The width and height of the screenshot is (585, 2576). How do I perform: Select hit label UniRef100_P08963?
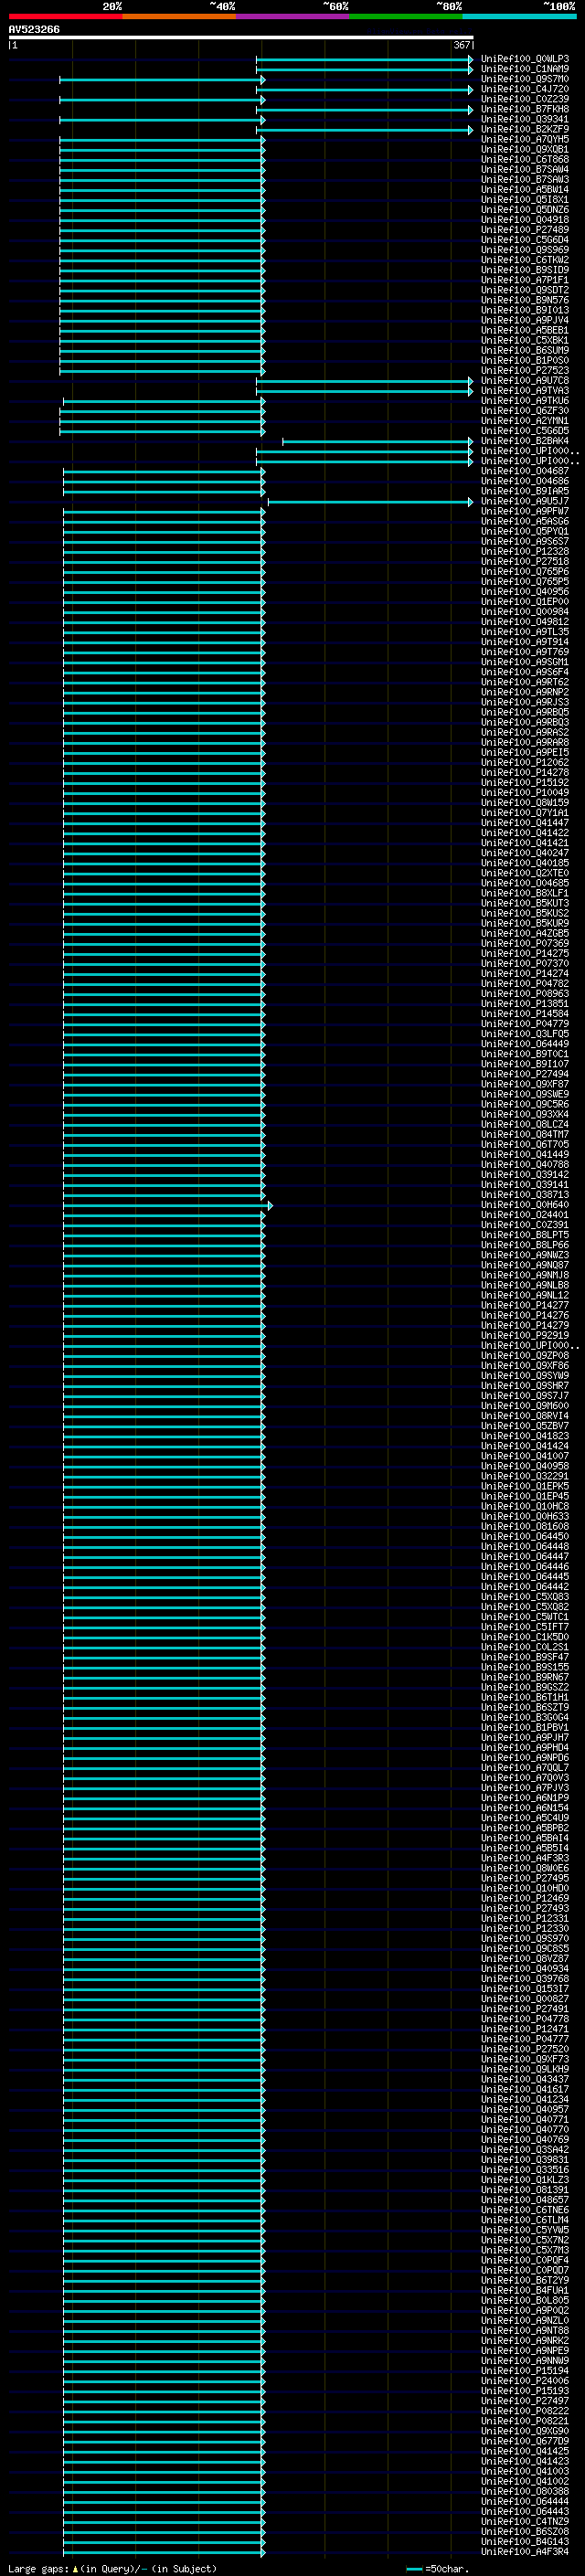pos(524,994)
